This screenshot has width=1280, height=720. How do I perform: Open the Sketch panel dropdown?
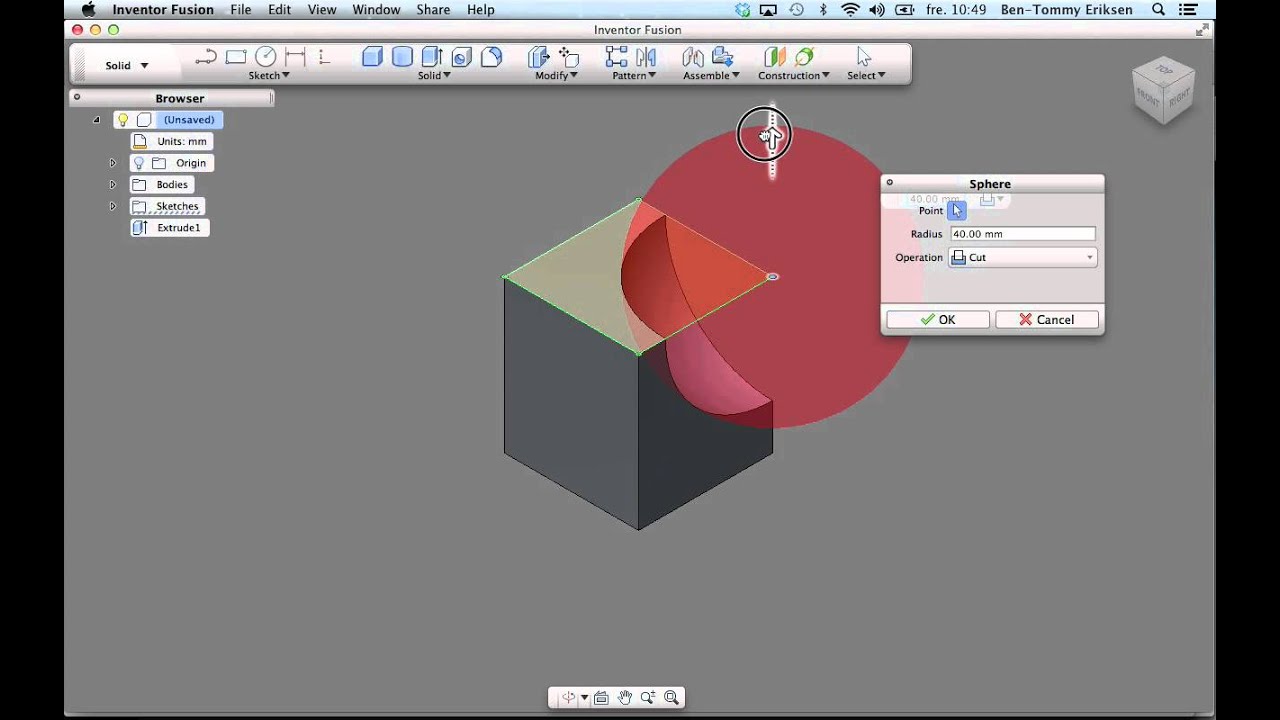click(x=269, y=76)
